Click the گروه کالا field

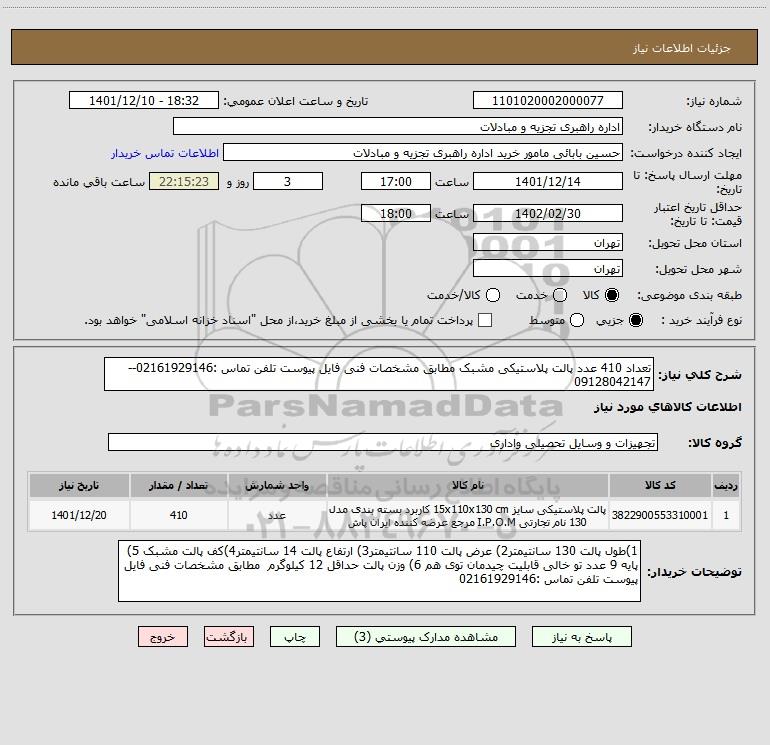point(383,442)
